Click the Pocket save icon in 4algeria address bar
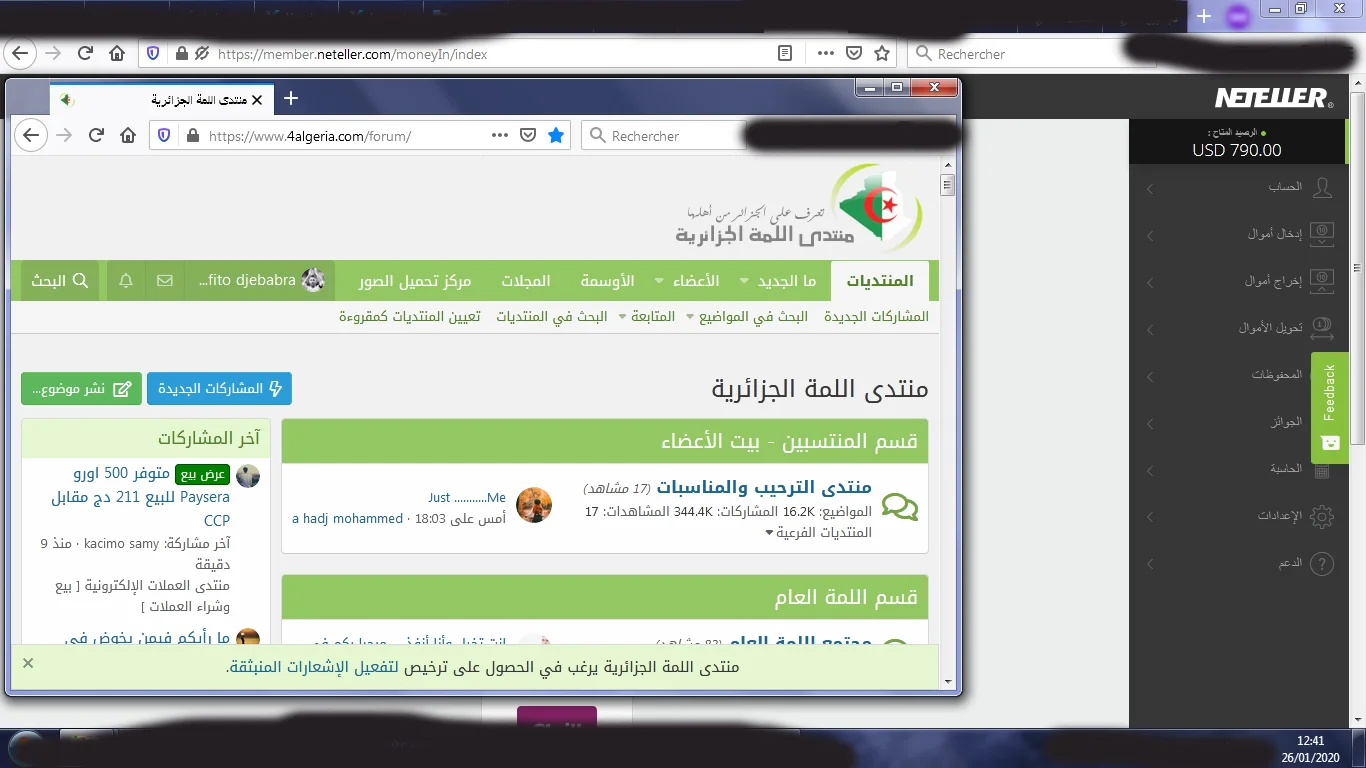This screenshot has height=768, width=1366. (x=528, y=135)
